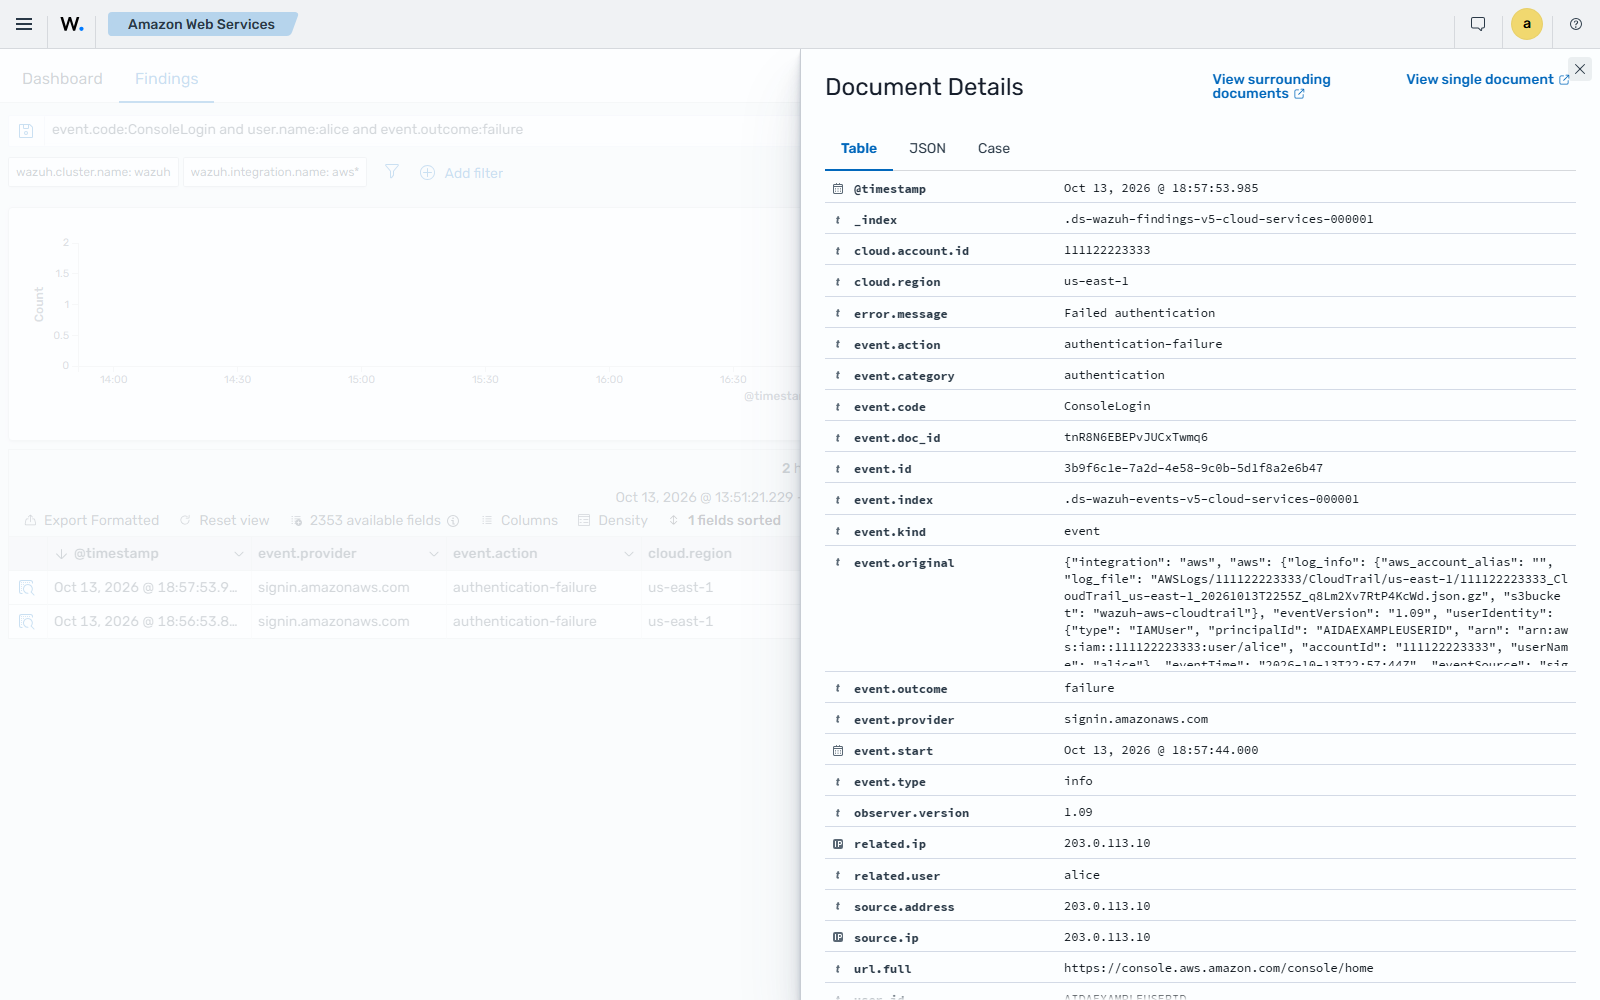Open the available fields selector
1600x1000 pixels.
[374, 520]
